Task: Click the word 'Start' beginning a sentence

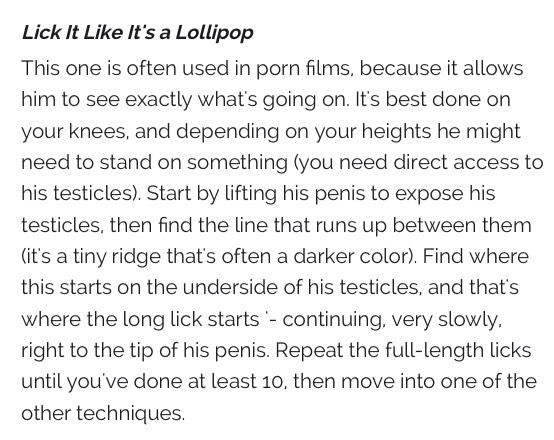Action: pyautogui.click(x=167, y=193)
